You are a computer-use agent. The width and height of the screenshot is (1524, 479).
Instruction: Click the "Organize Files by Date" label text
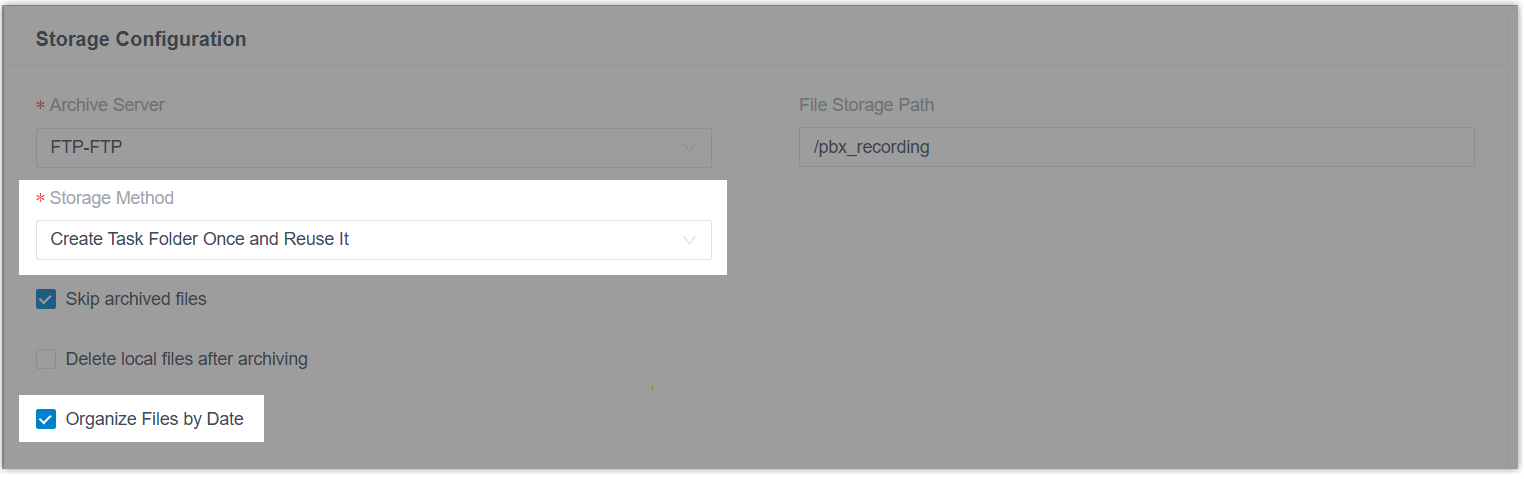154,419
